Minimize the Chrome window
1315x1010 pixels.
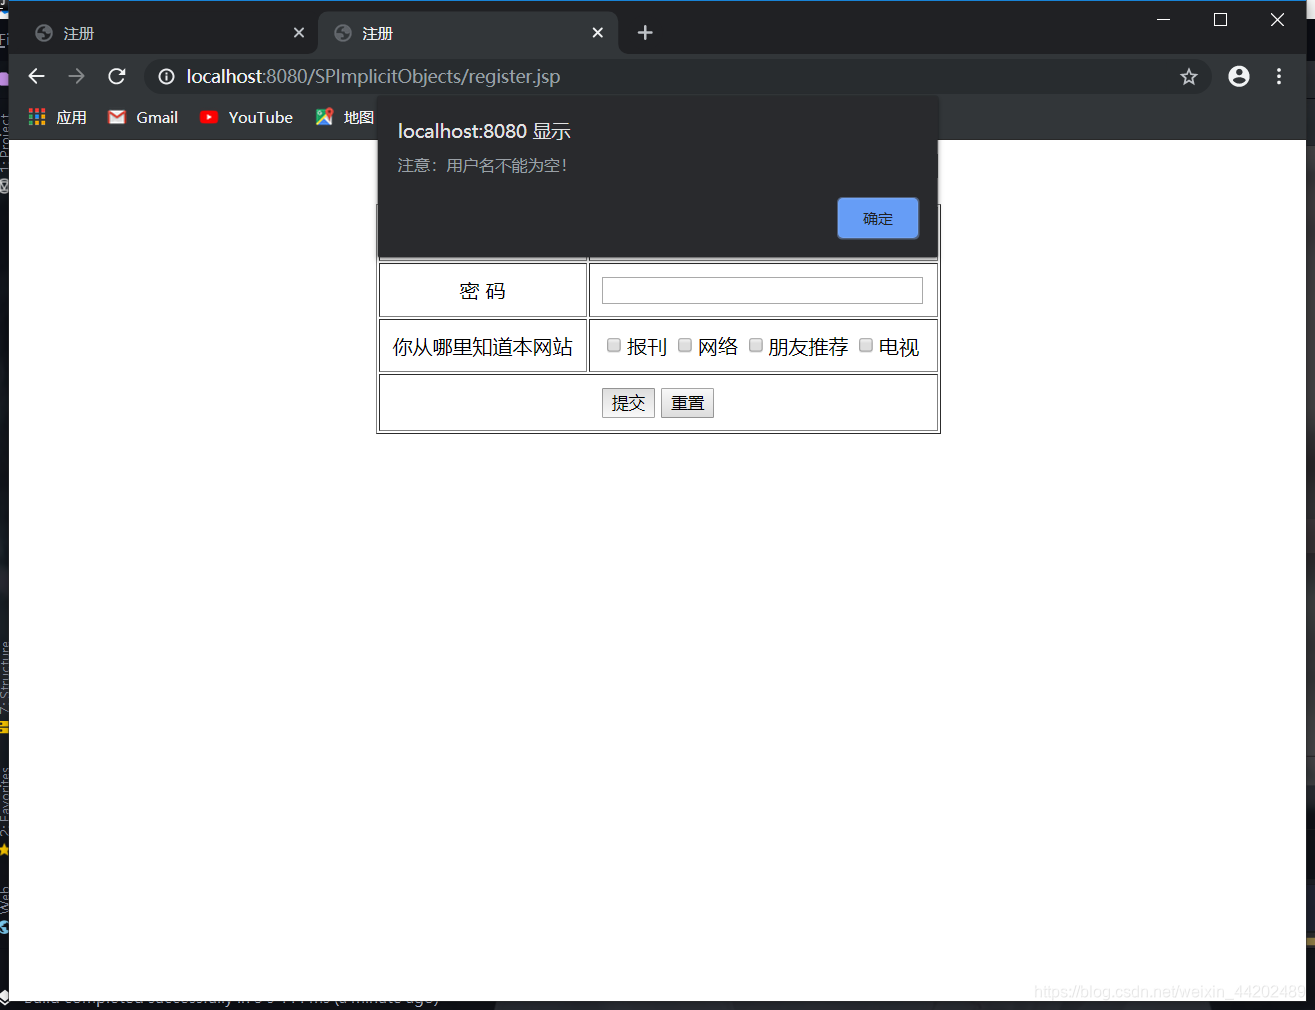point(1163,19)
